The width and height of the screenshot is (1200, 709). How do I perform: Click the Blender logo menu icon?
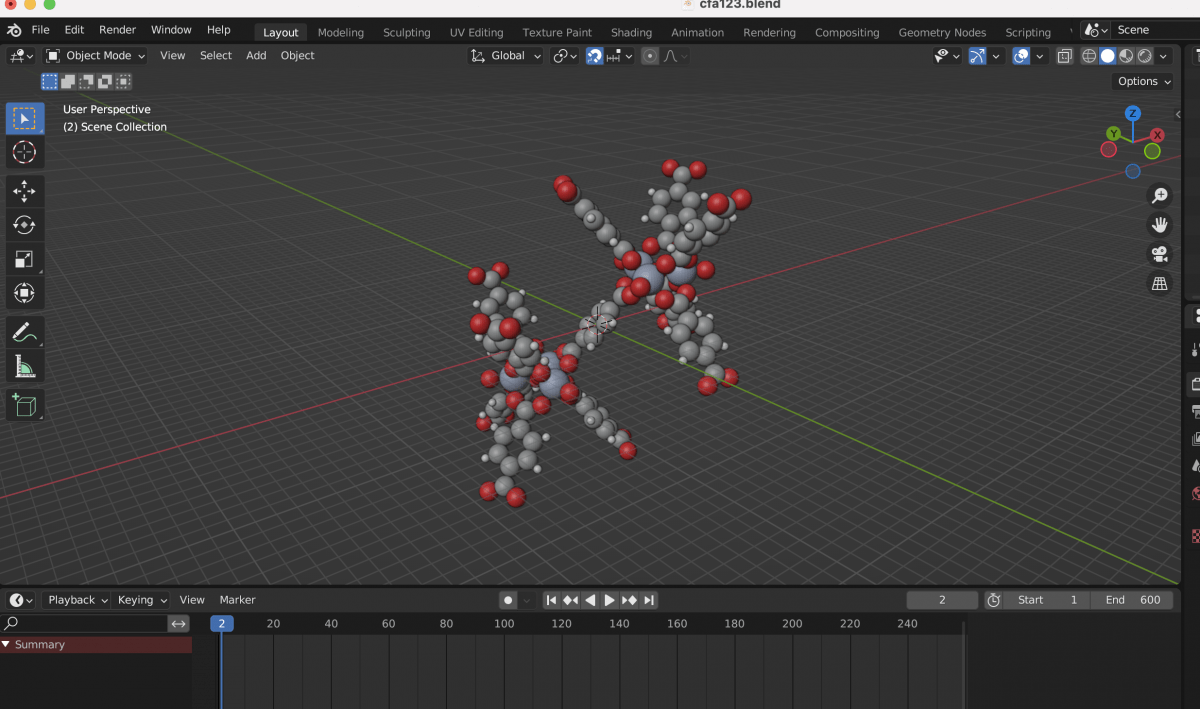[14, 30]
